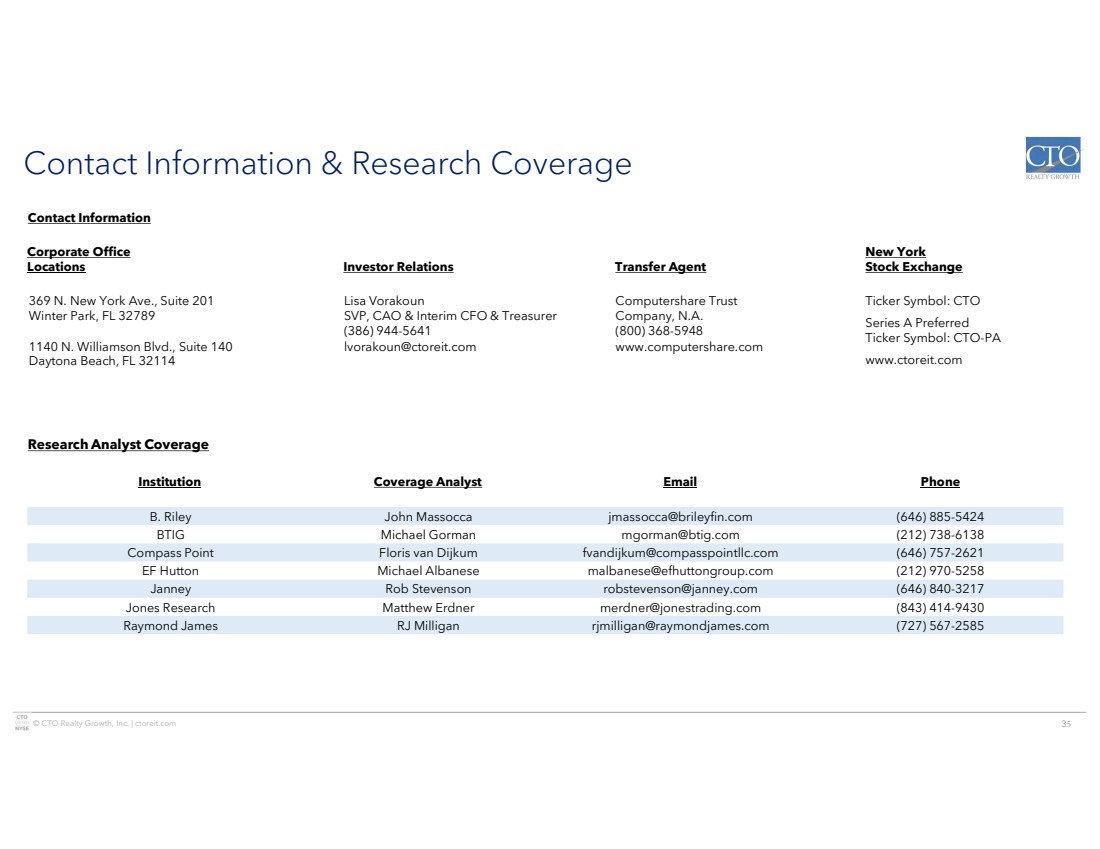Viewport: 1100px width, 849px height.
Task: Select the Jones Research institution cell
Action: [x=170, y=608]
